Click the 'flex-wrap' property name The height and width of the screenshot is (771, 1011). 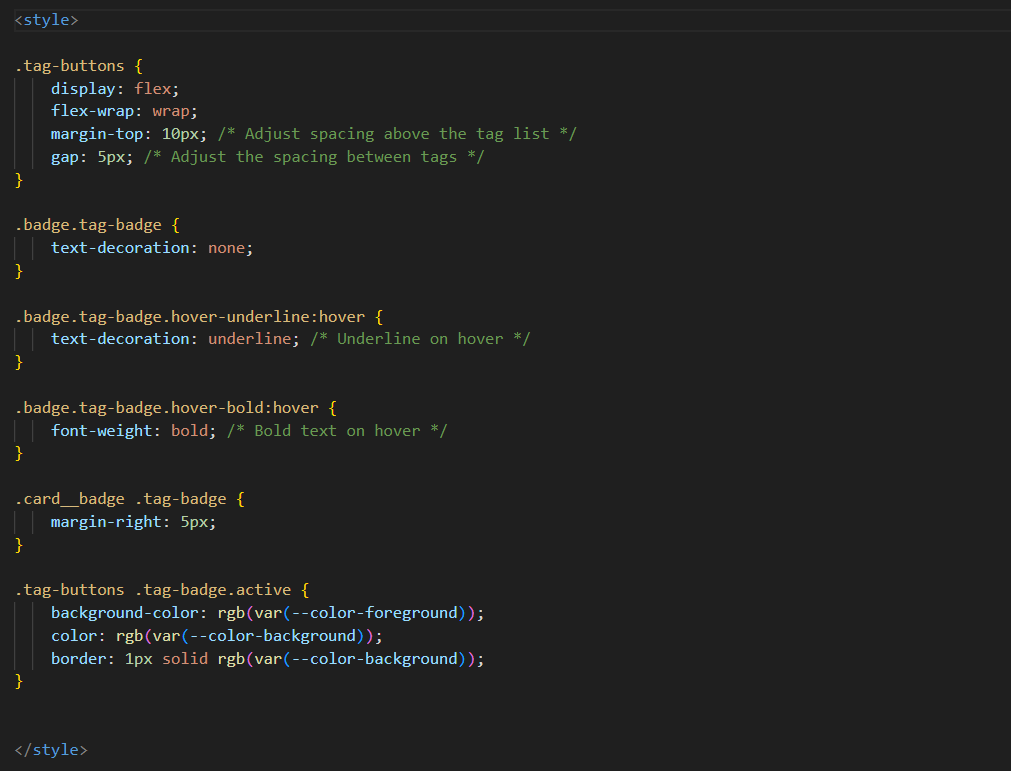point(97,111)
